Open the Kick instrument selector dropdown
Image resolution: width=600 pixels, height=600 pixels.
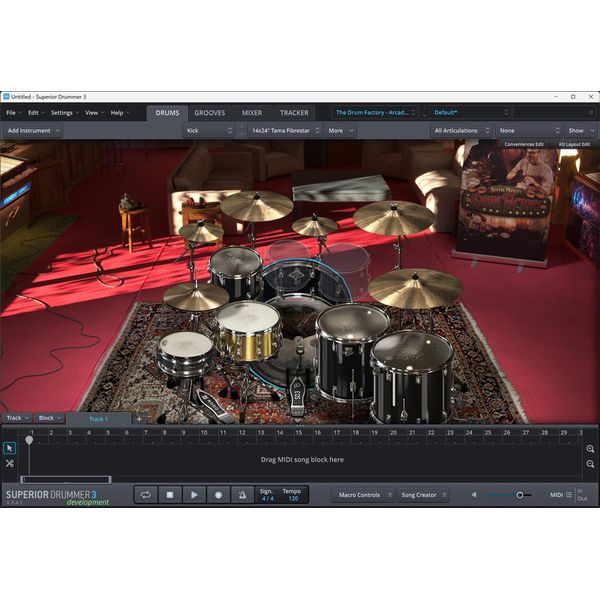pos(209,130)
